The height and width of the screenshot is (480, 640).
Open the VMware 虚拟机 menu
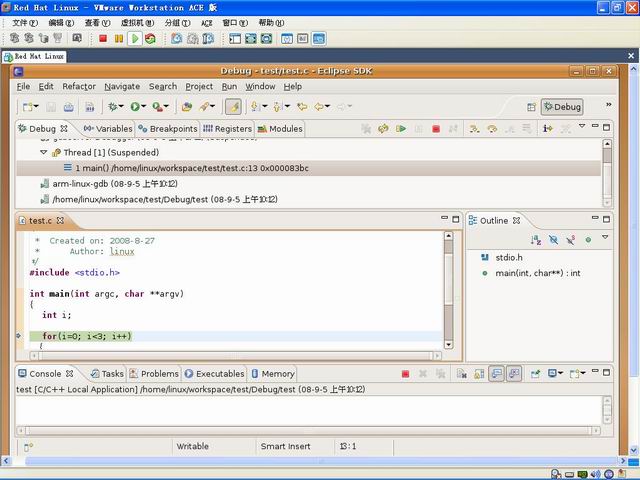137,23
